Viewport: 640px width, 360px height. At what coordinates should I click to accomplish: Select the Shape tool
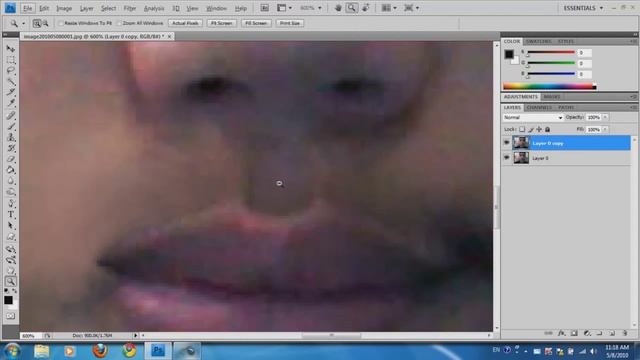coord(11,237)
